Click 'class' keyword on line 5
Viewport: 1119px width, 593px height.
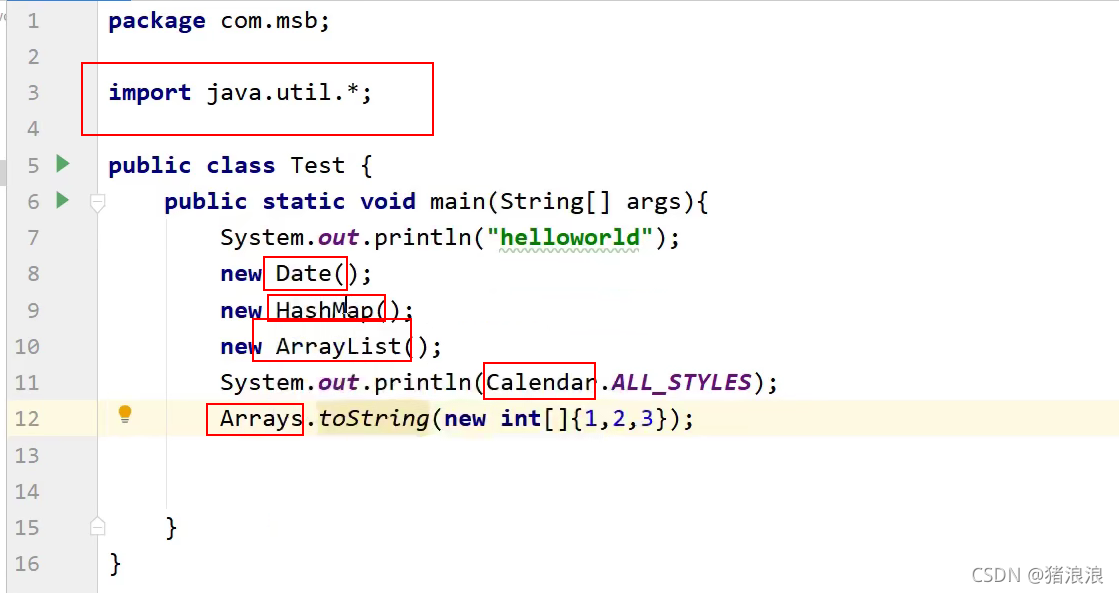tap(241, 166)
